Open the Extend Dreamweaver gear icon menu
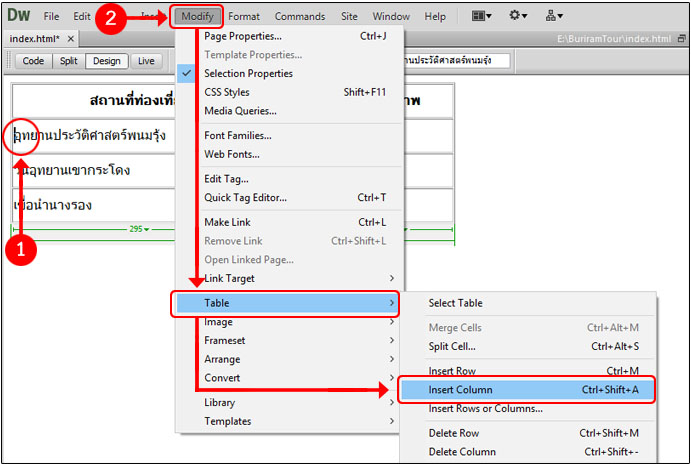This screenshot has height=467, width=691. click(x=520, y=16)
